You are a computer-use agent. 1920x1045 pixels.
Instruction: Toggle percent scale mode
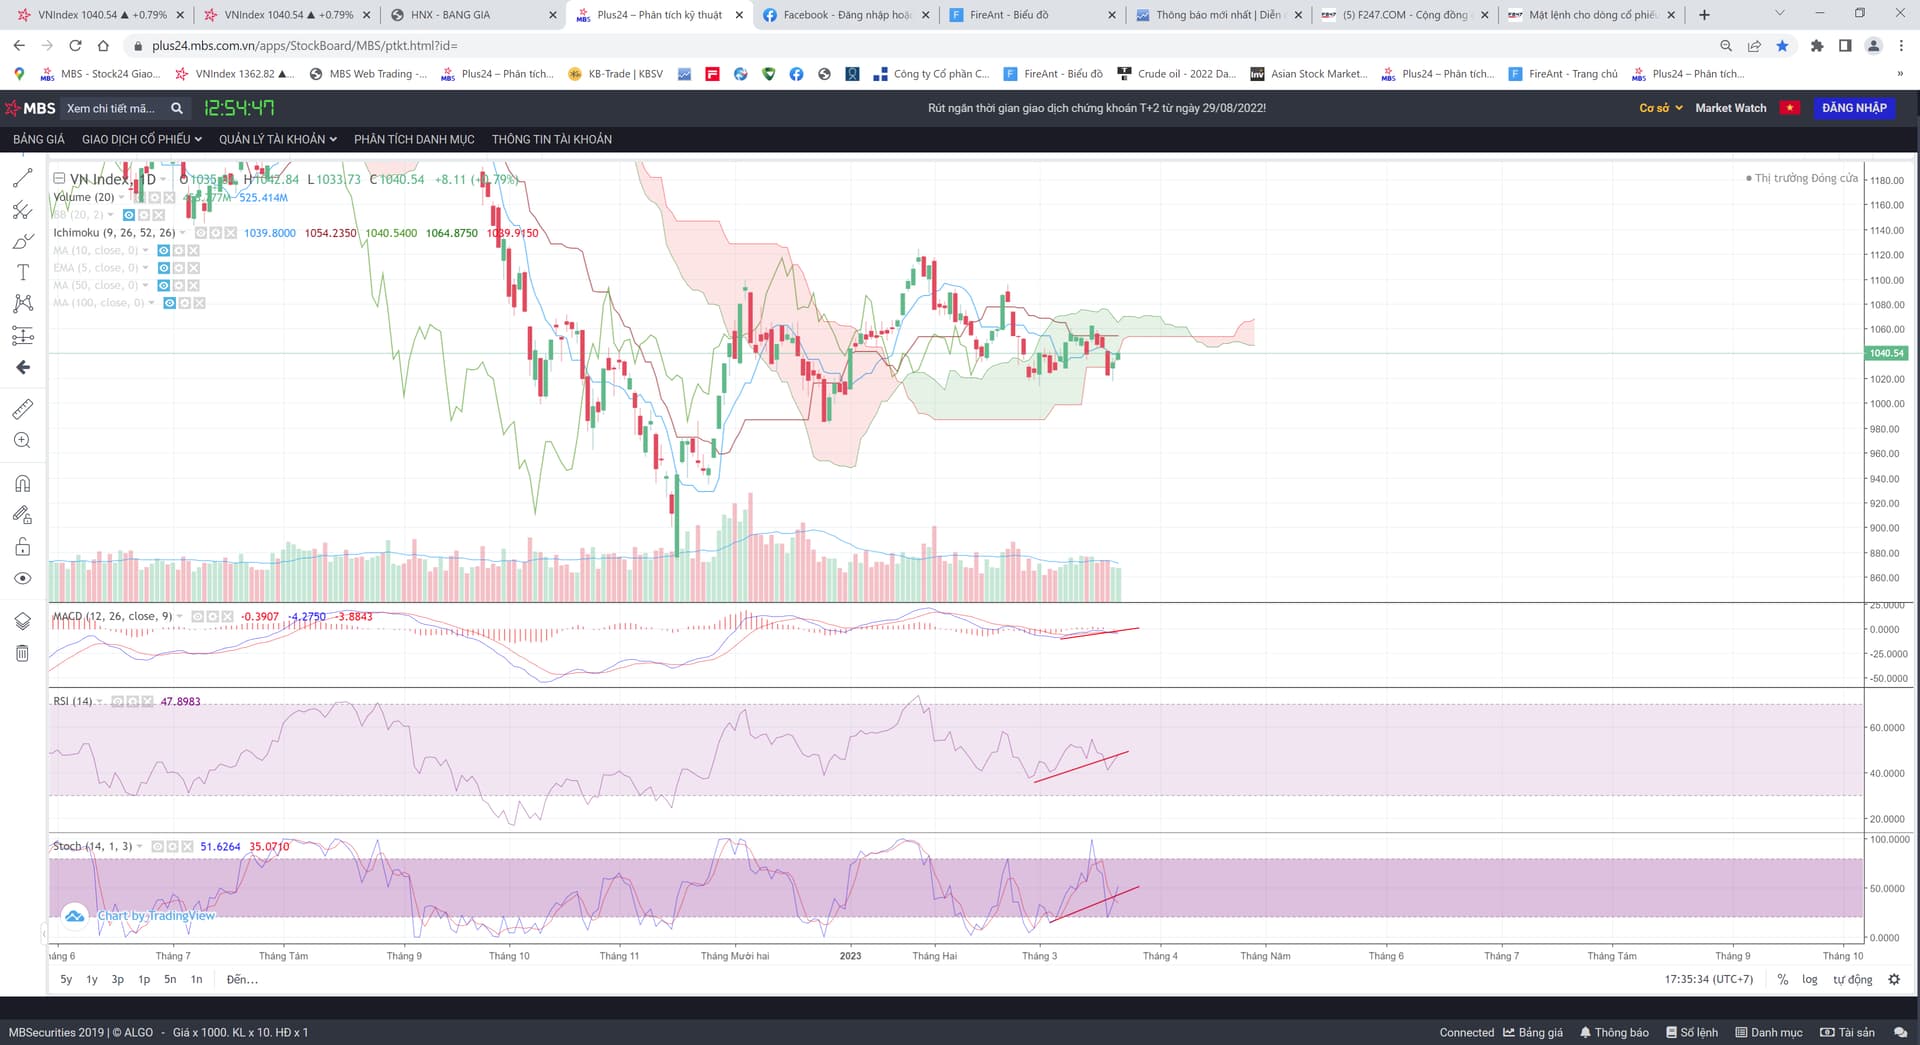pos(1782,980)
